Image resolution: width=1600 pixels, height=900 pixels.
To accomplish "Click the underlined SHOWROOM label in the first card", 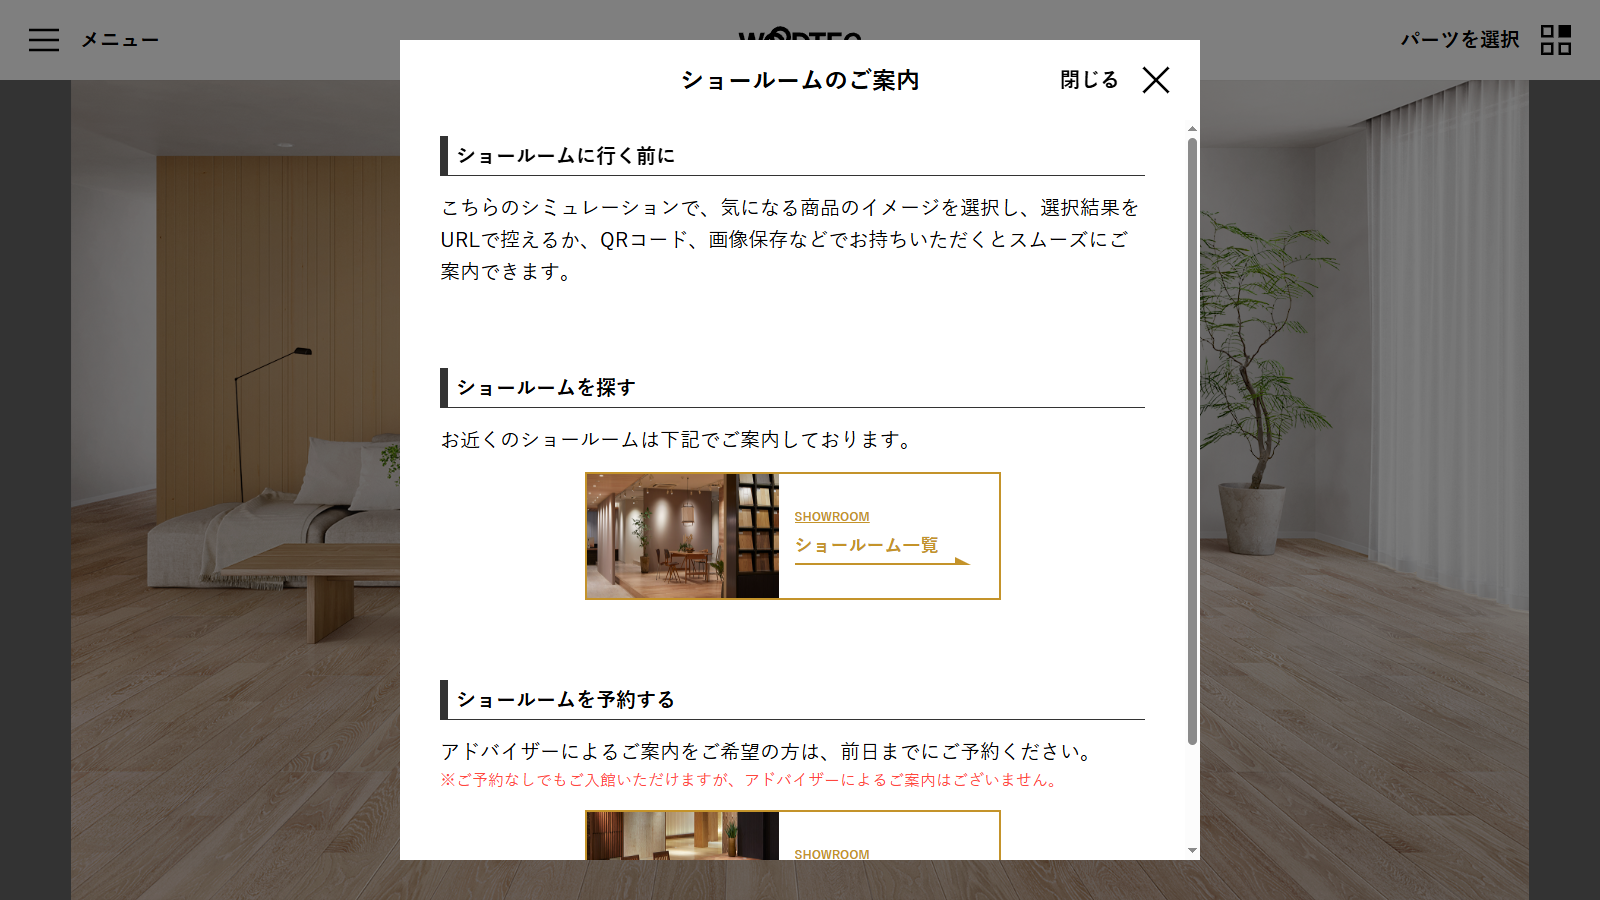I will 831,517.
